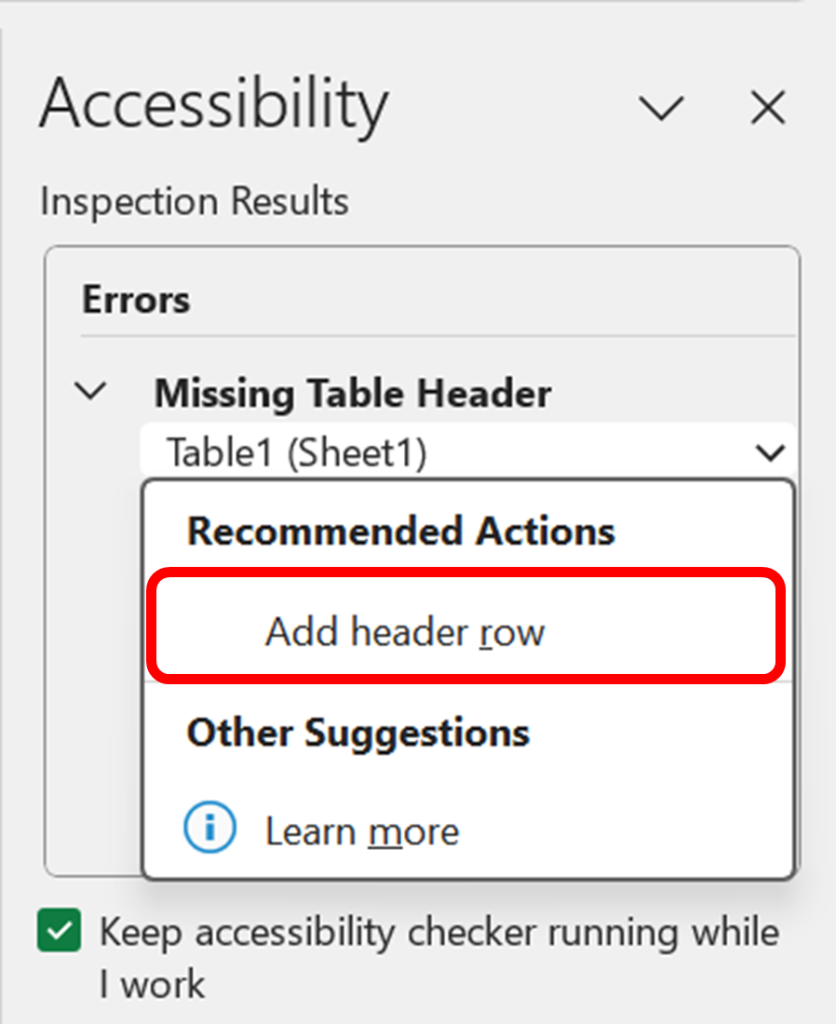Image resolution: width=836 pixels, height=1024 pixels.
Task: Open the Learn more link
Action: (361, 830)
